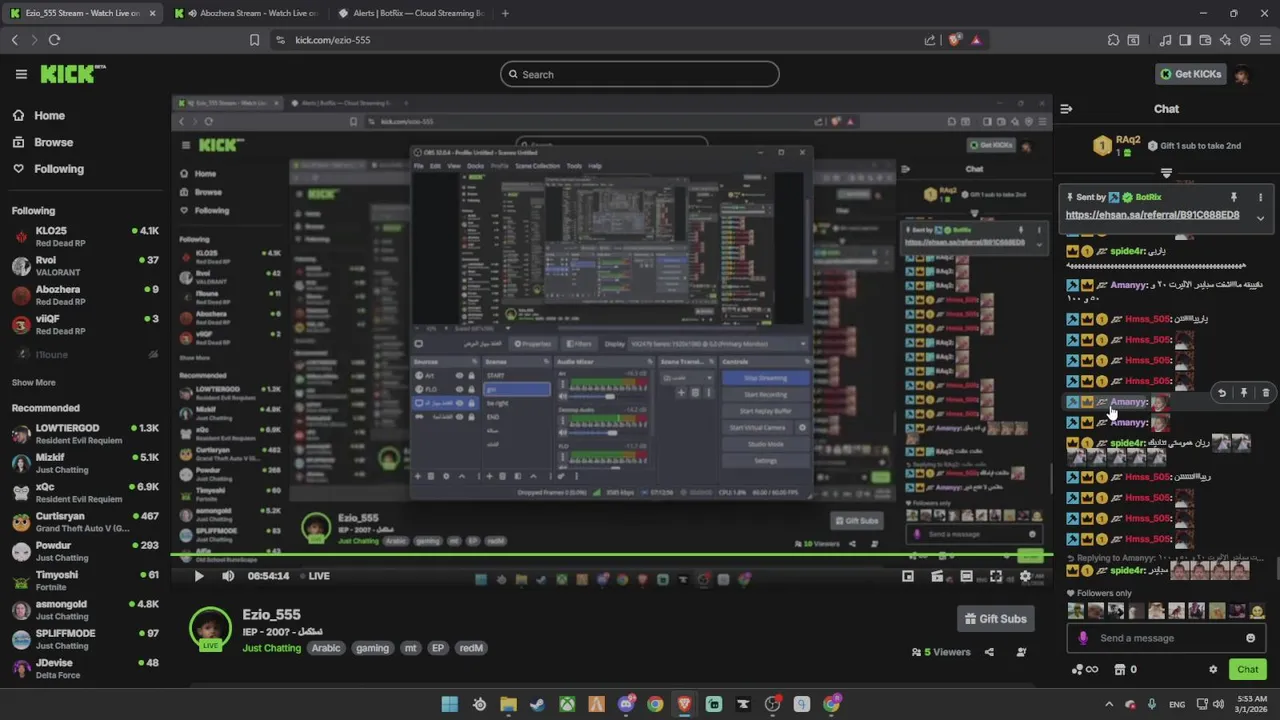Viewport: 1280px width, 720px height.
Task: Open xQc in the Recommended list
Action: coord(84,492)
